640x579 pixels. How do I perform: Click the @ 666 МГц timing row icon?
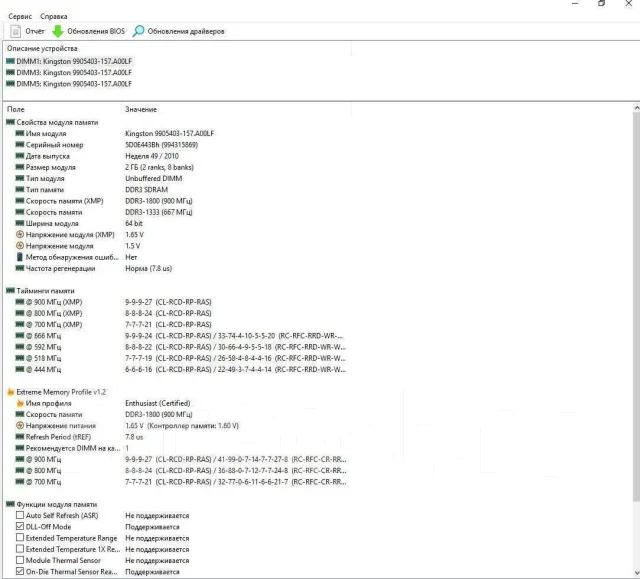point(20,335)
